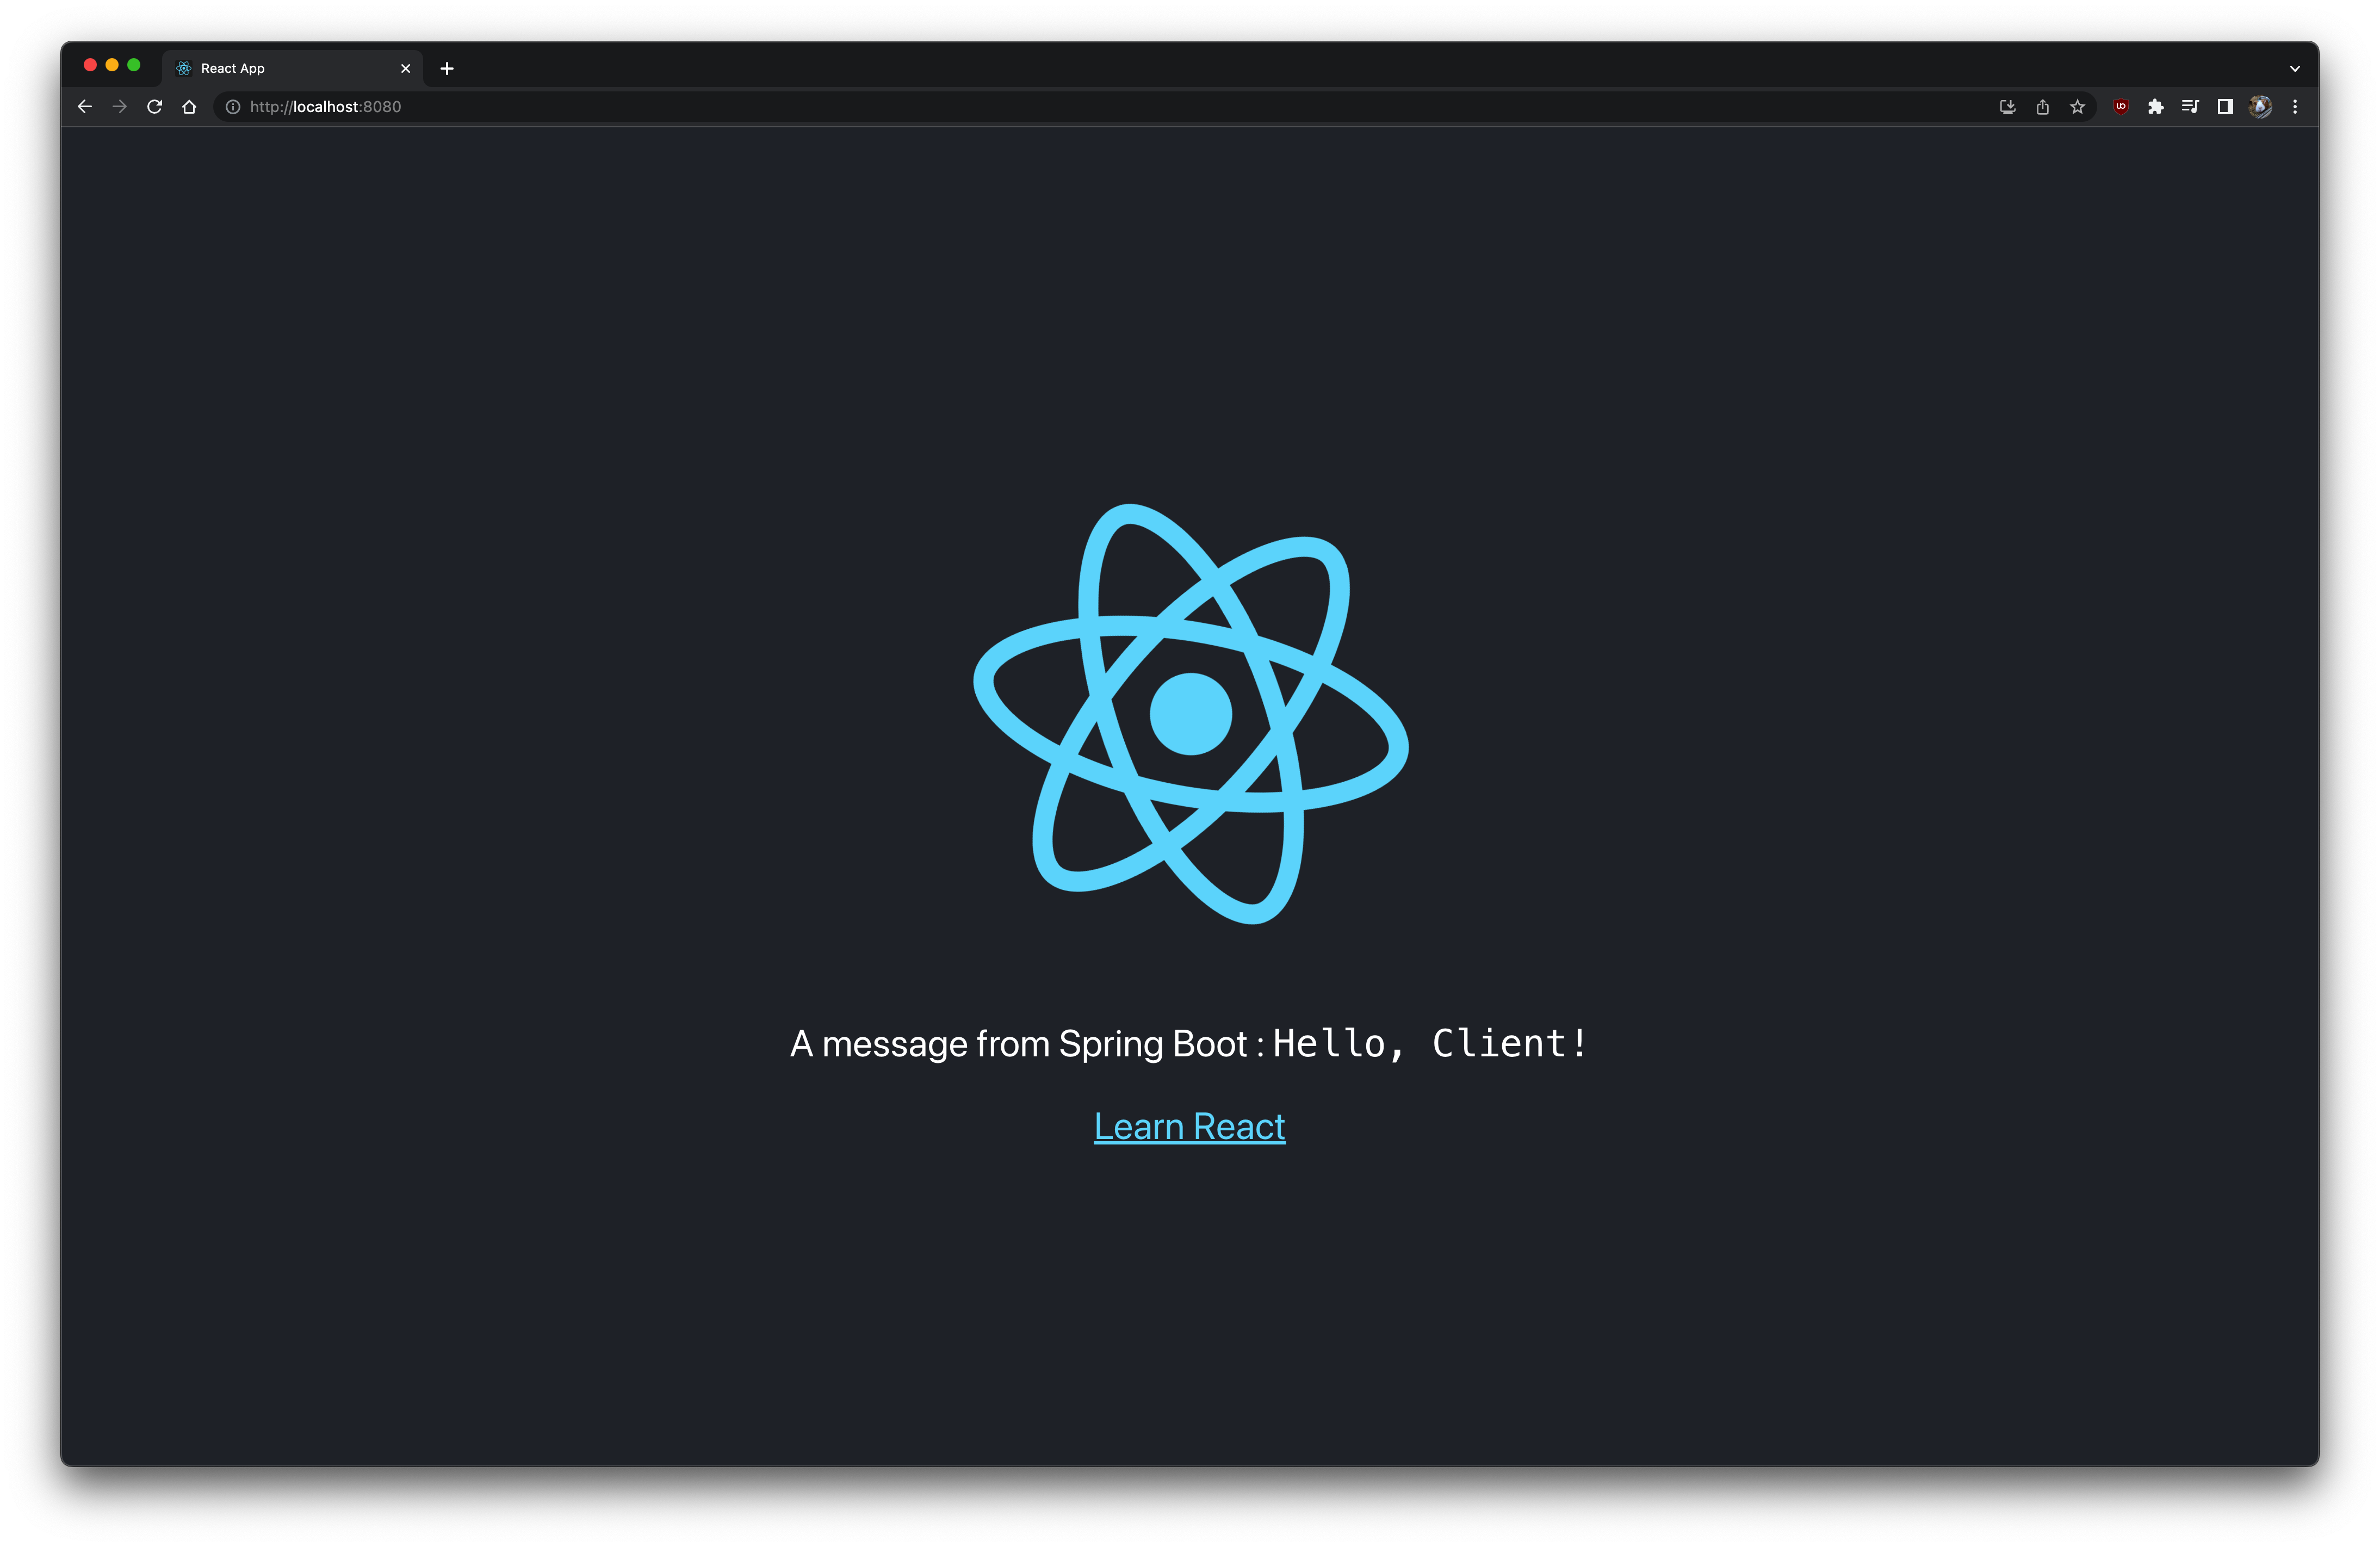Open a new tab

447,69
